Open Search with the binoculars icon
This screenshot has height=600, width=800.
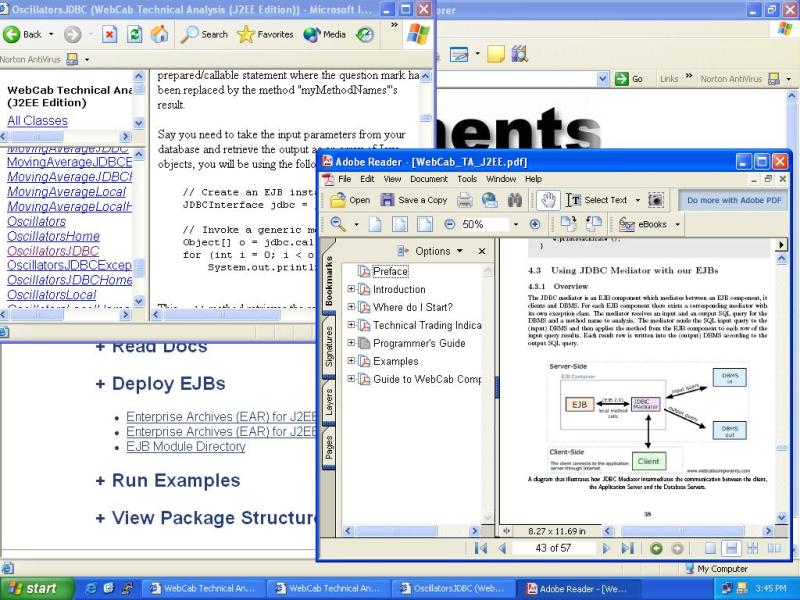[515, 200]
